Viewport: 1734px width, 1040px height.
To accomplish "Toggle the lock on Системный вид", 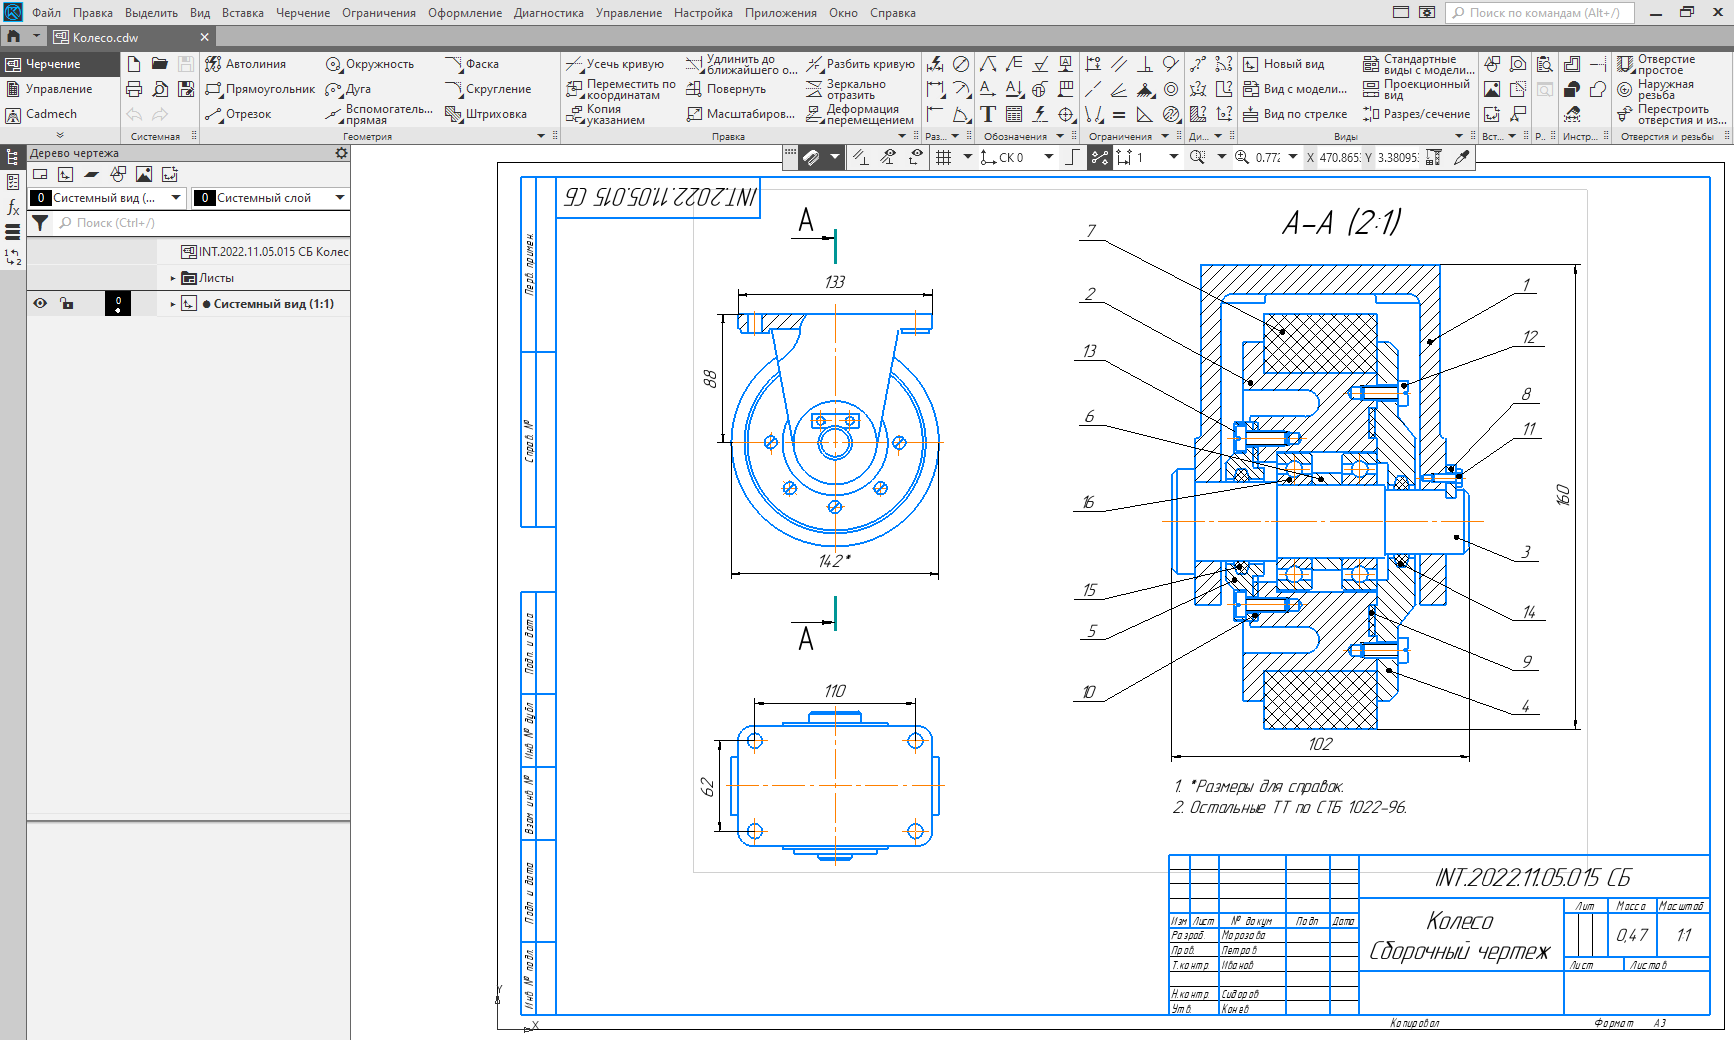I will click(x=67, y=303).
